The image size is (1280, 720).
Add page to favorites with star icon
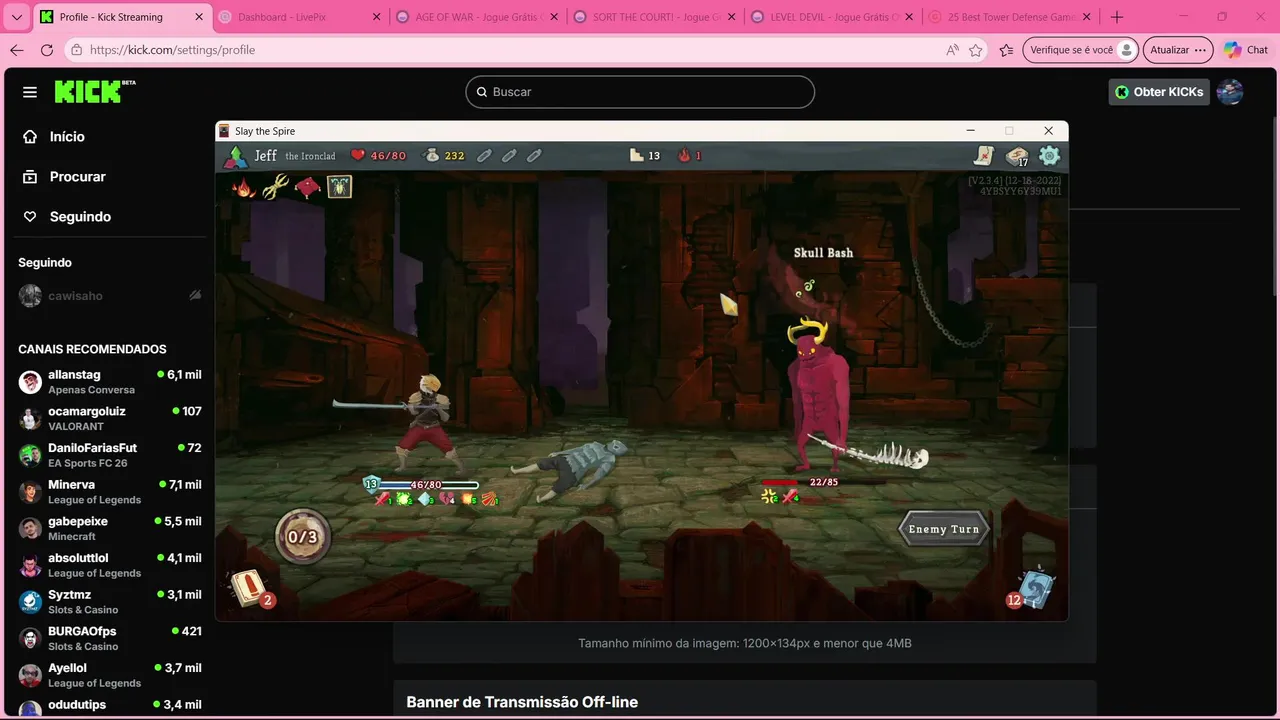(x=976, y=50)
